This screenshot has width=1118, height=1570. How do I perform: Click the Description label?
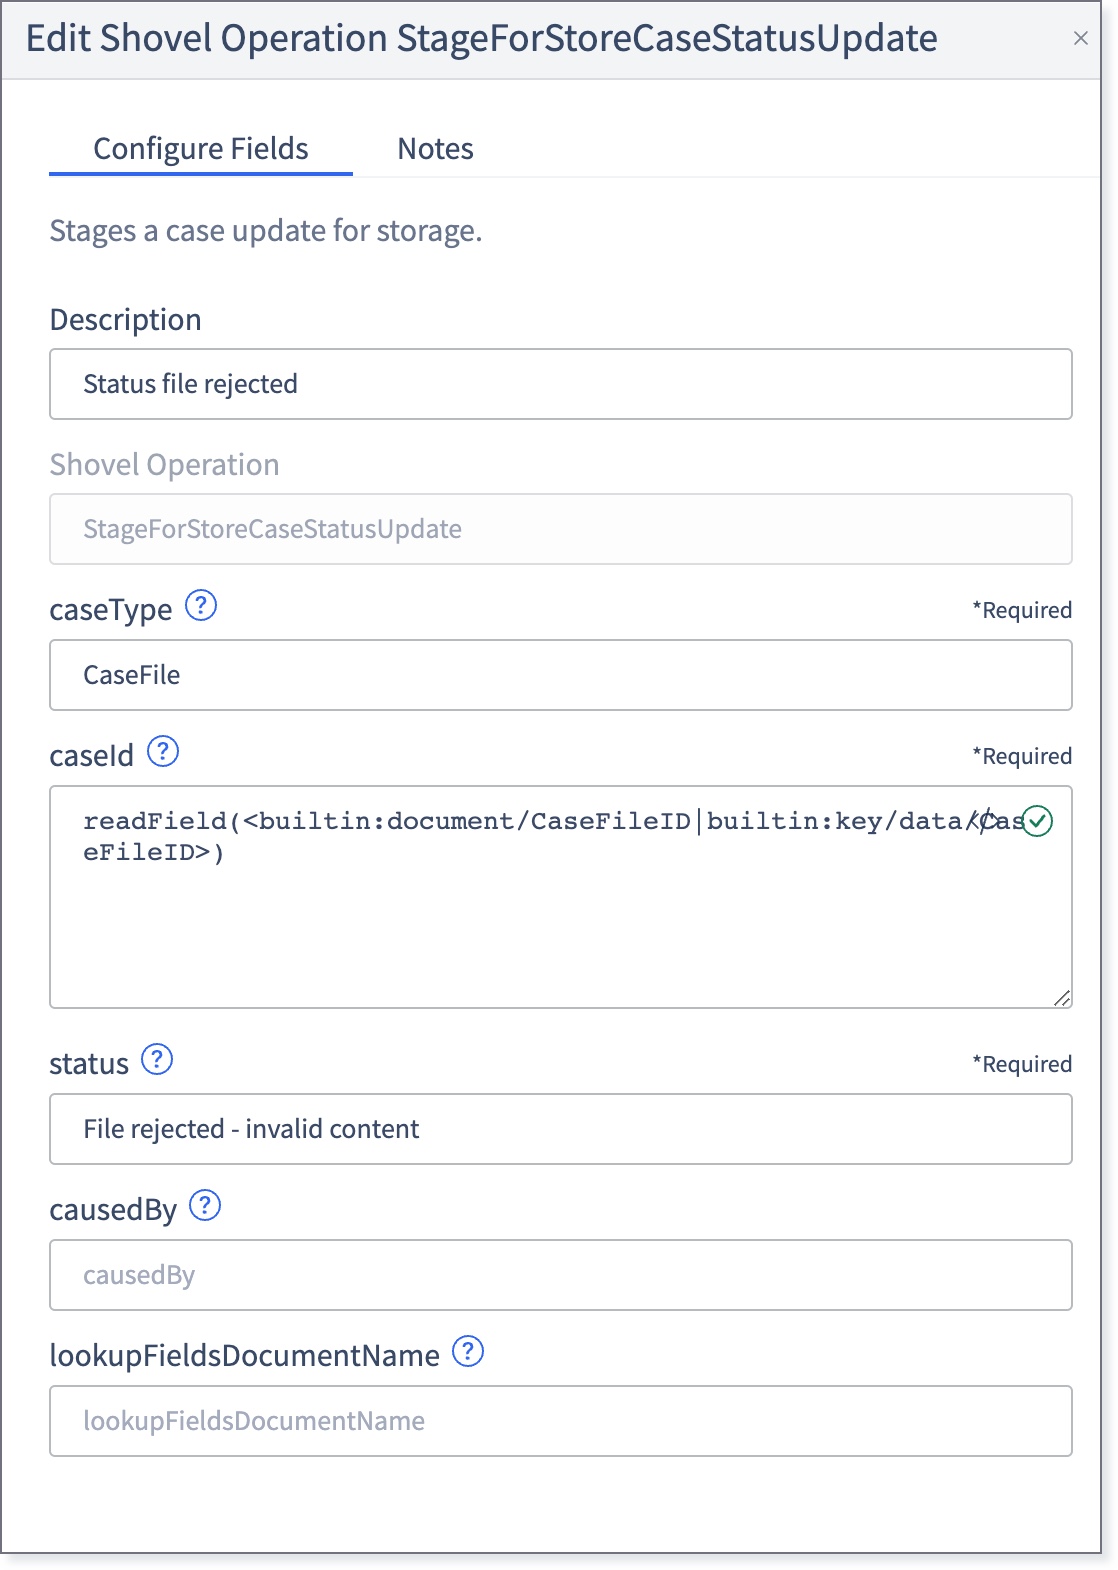(126, 320)
